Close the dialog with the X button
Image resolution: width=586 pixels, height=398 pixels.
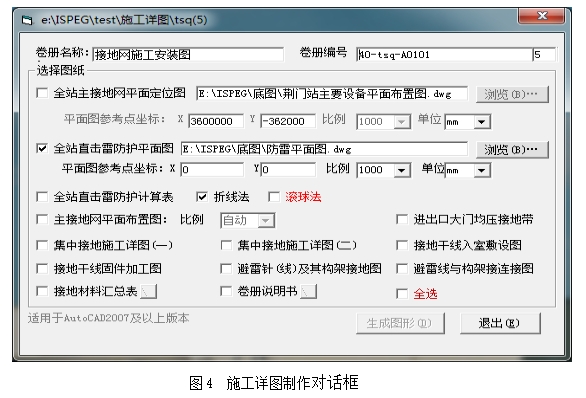pyautogui.click(x=542, y=15)
